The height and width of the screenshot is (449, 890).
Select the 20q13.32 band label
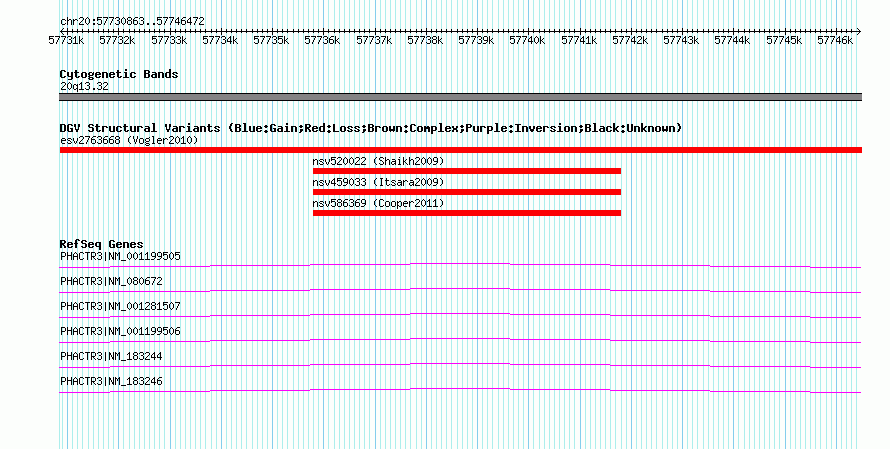point(84,87)
